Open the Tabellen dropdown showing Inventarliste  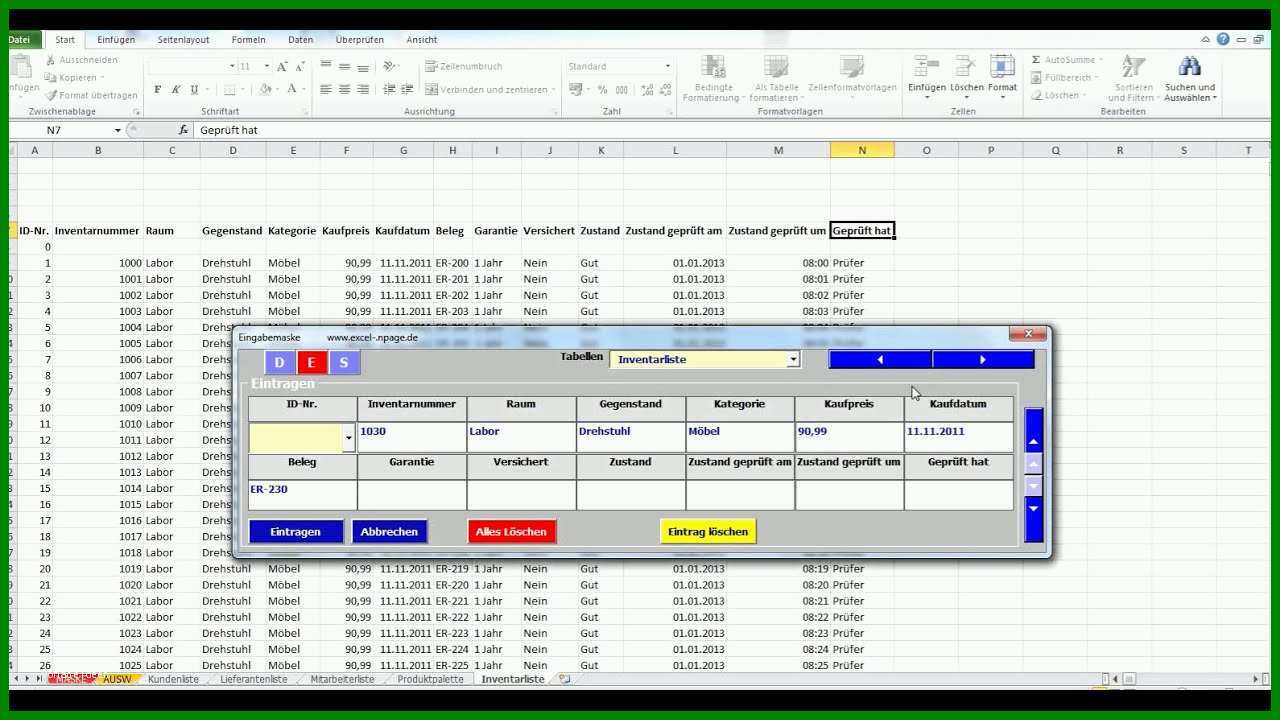(x=794, y=359)
